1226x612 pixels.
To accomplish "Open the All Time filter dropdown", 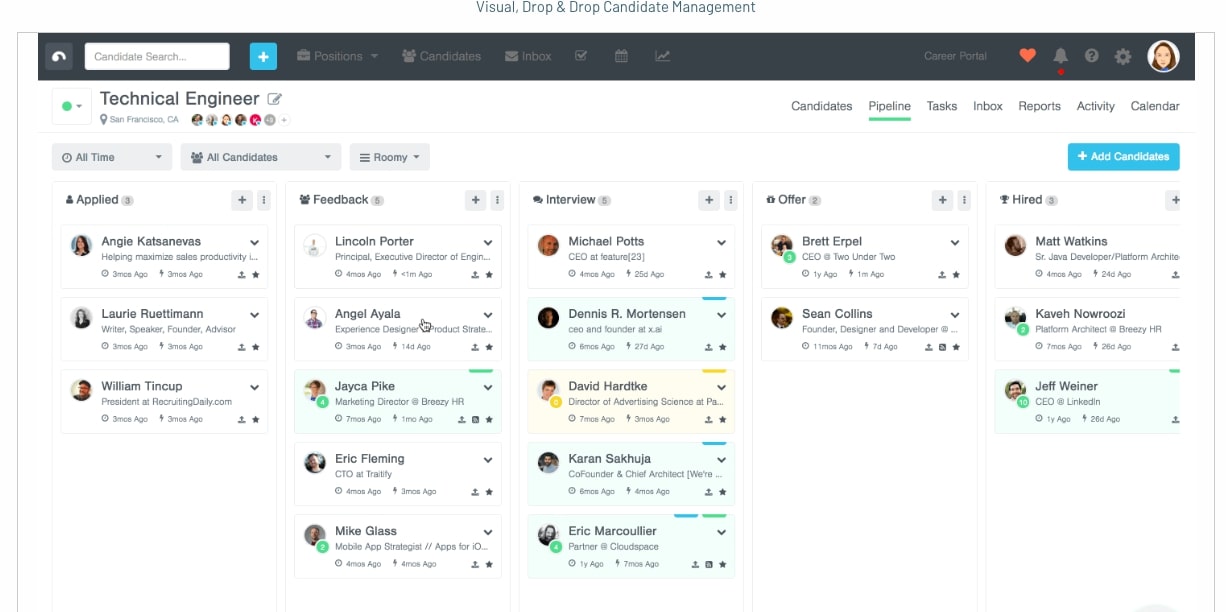I will 111,157.
